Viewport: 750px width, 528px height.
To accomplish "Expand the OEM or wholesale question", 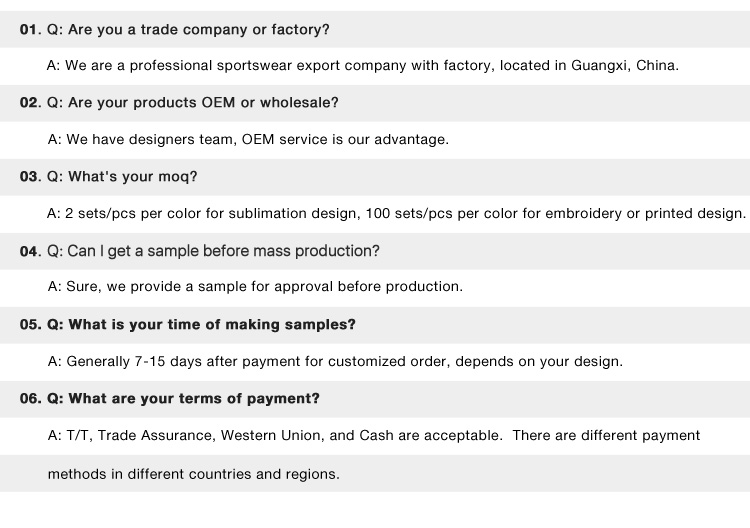I will click(193, 103).
